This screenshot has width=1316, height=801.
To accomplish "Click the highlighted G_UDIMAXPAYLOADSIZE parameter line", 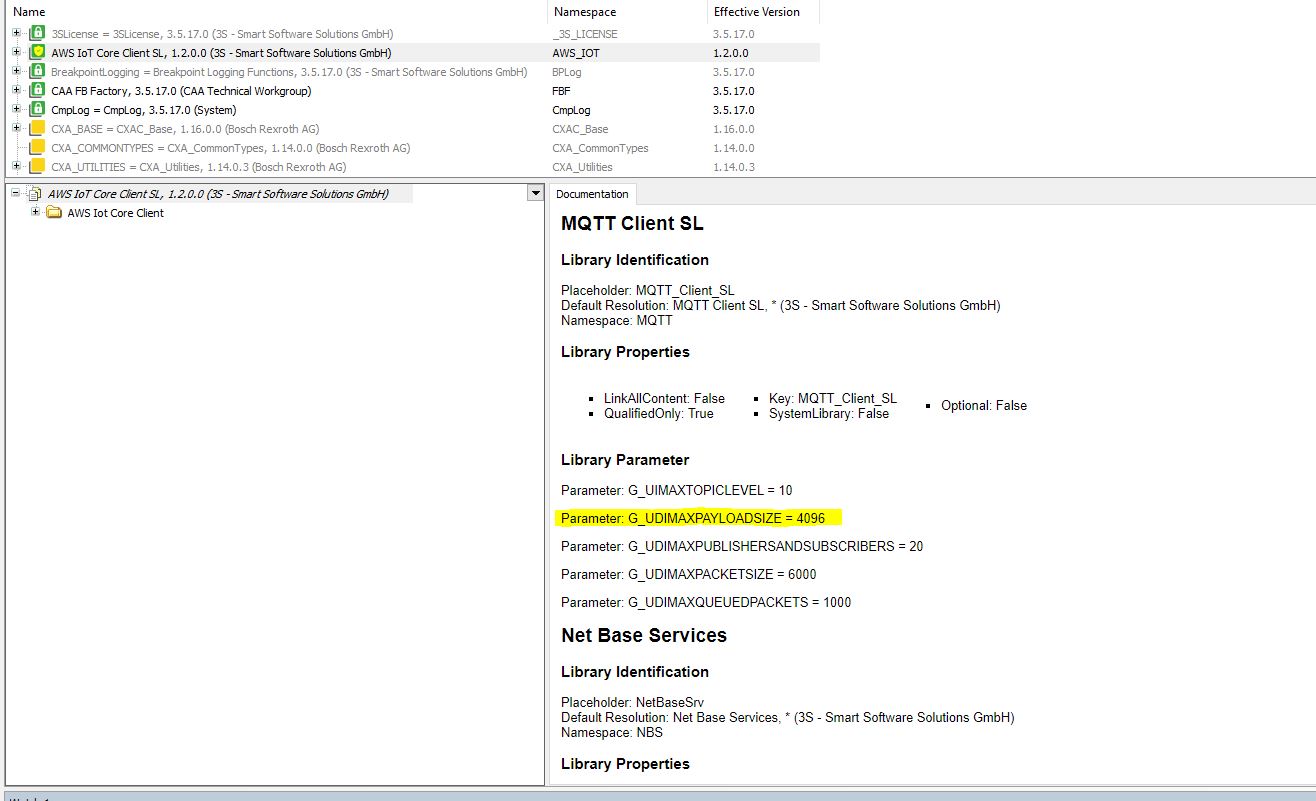I will click(700, 518).
